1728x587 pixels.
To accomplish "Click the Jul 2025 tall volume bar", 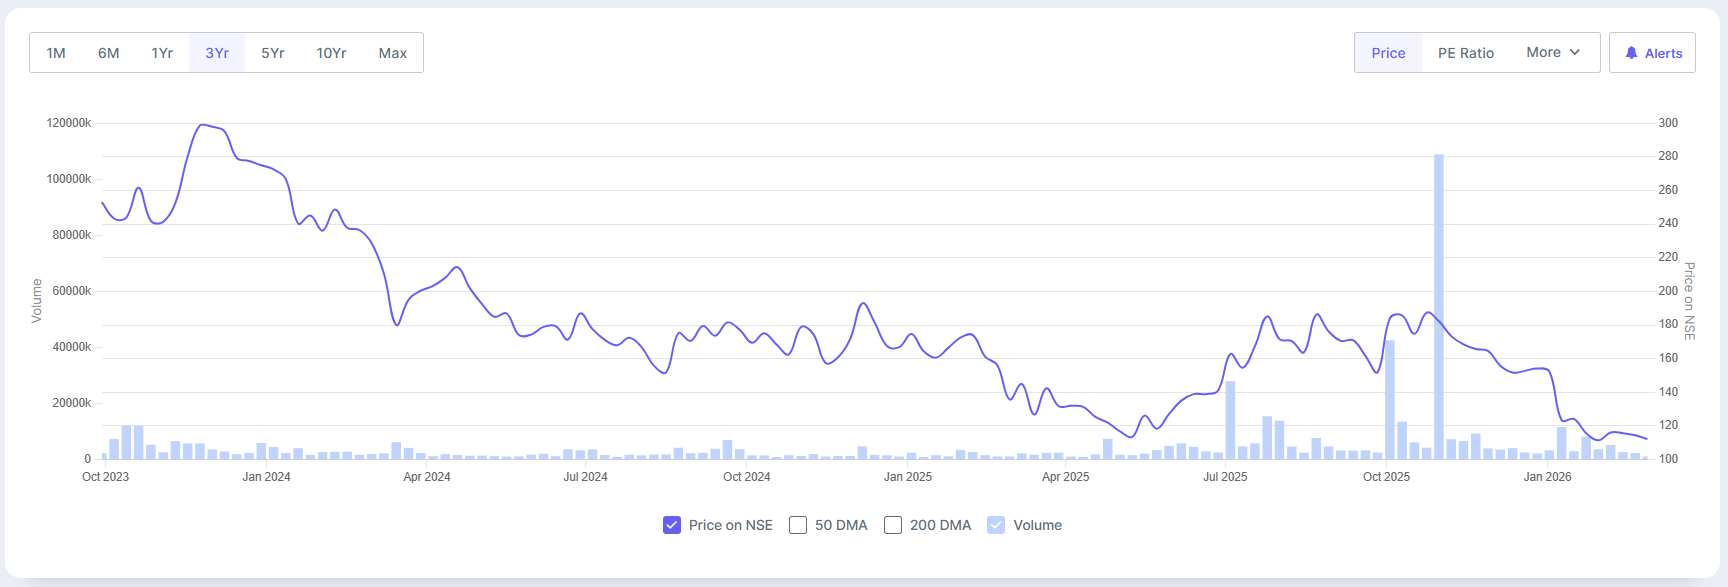I will click(1230, 420).
